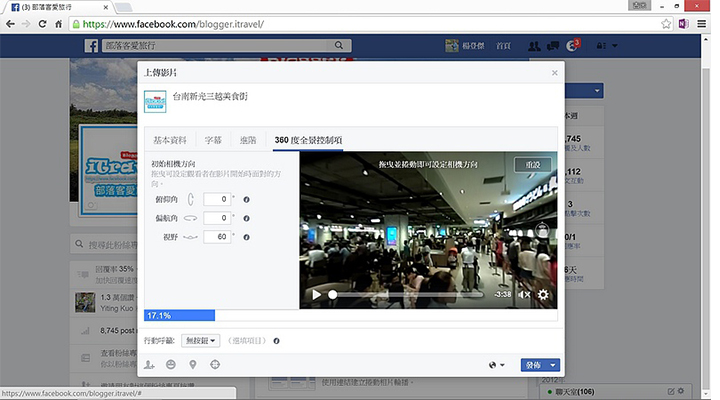
Task: Tag people icon in upload dialog
Action: coord(149,365)
